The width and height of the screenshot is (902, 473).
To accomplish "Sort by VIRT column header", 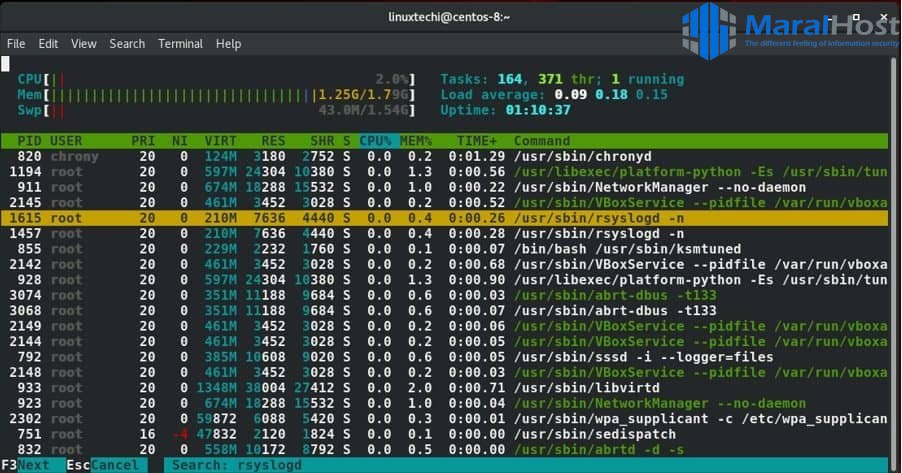I will 220,141.
